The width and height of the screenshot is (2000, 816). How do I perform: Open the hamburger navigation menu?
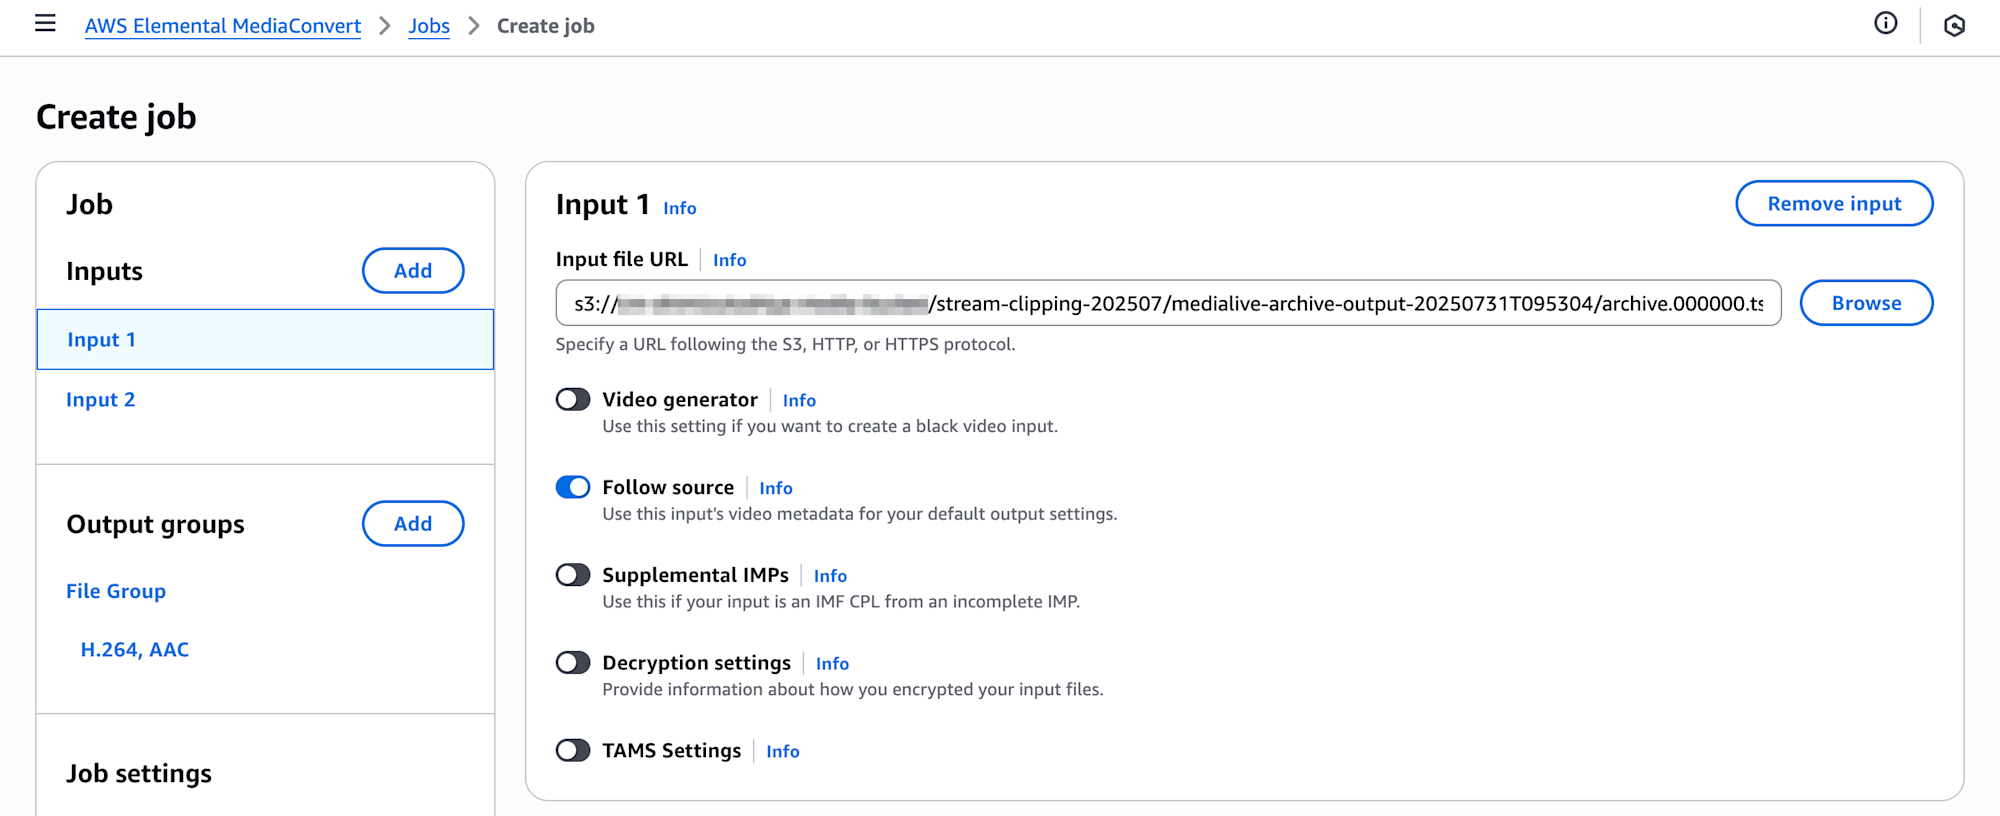45,24
